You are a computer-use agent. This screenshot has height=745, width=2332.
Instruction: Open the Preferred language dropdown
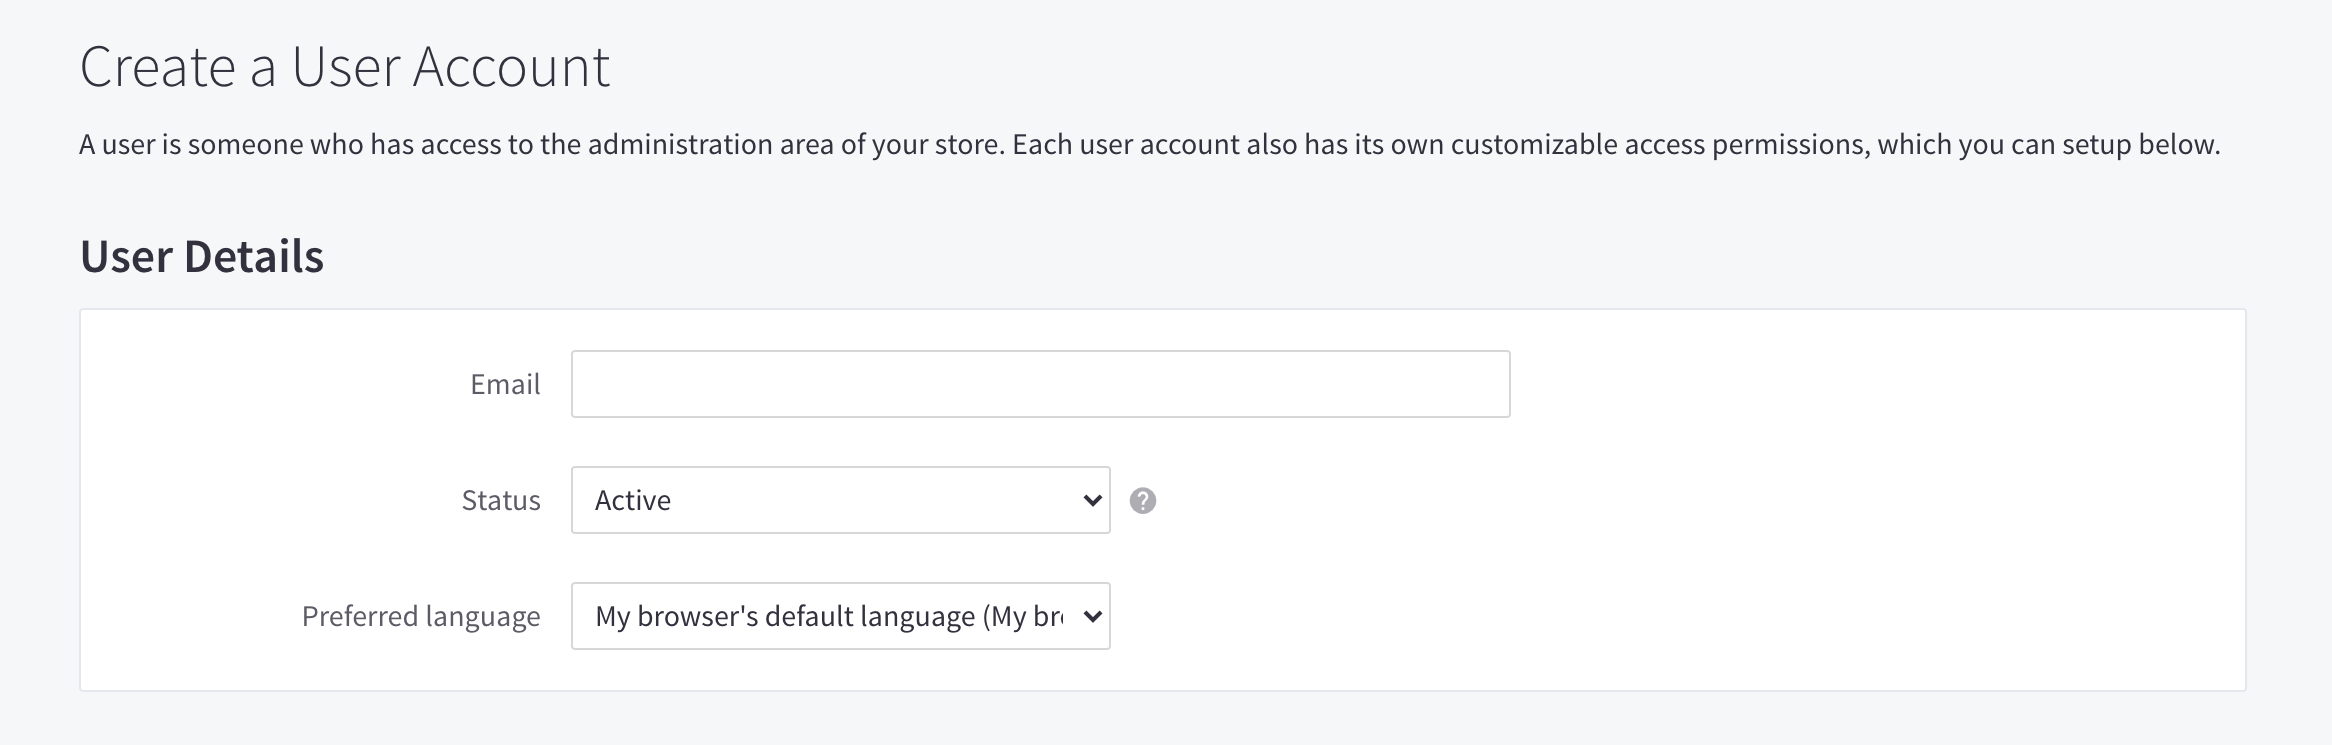point(840,616)
